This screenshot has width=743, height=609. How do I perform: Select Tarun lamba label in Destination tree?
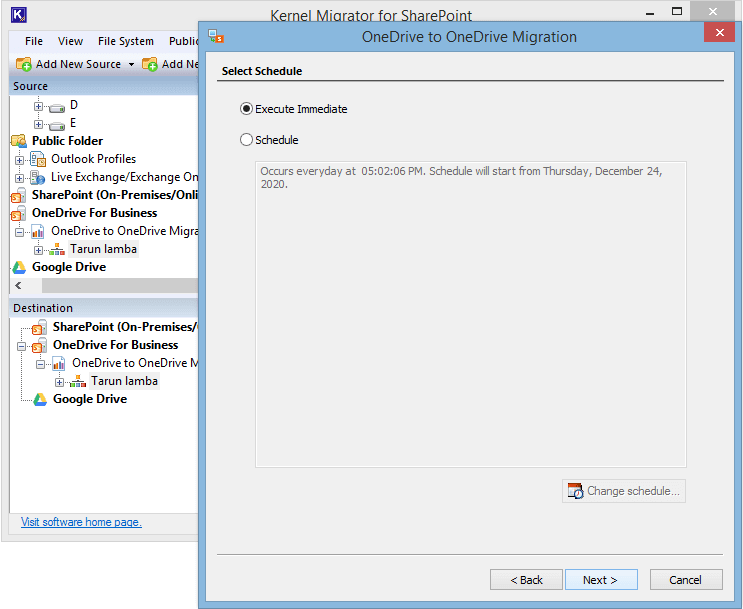coord(124,381)
